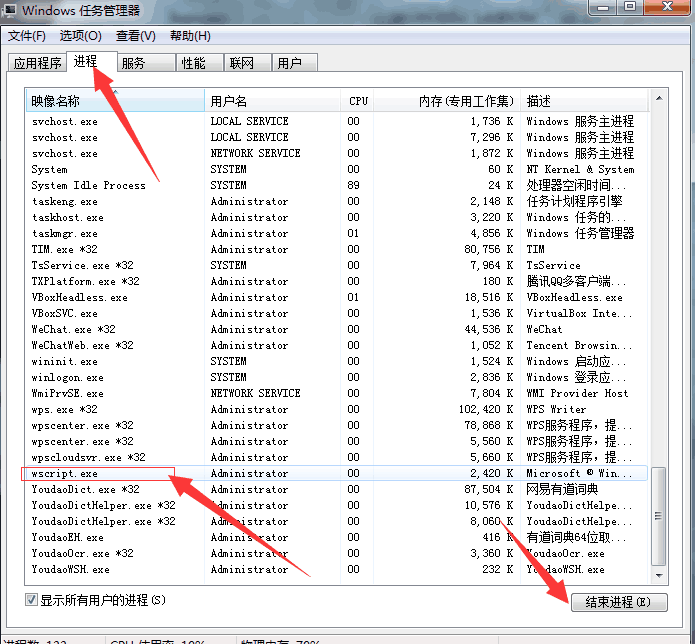
Task: Open the 选项(O) menu
Action: point(80,36)
